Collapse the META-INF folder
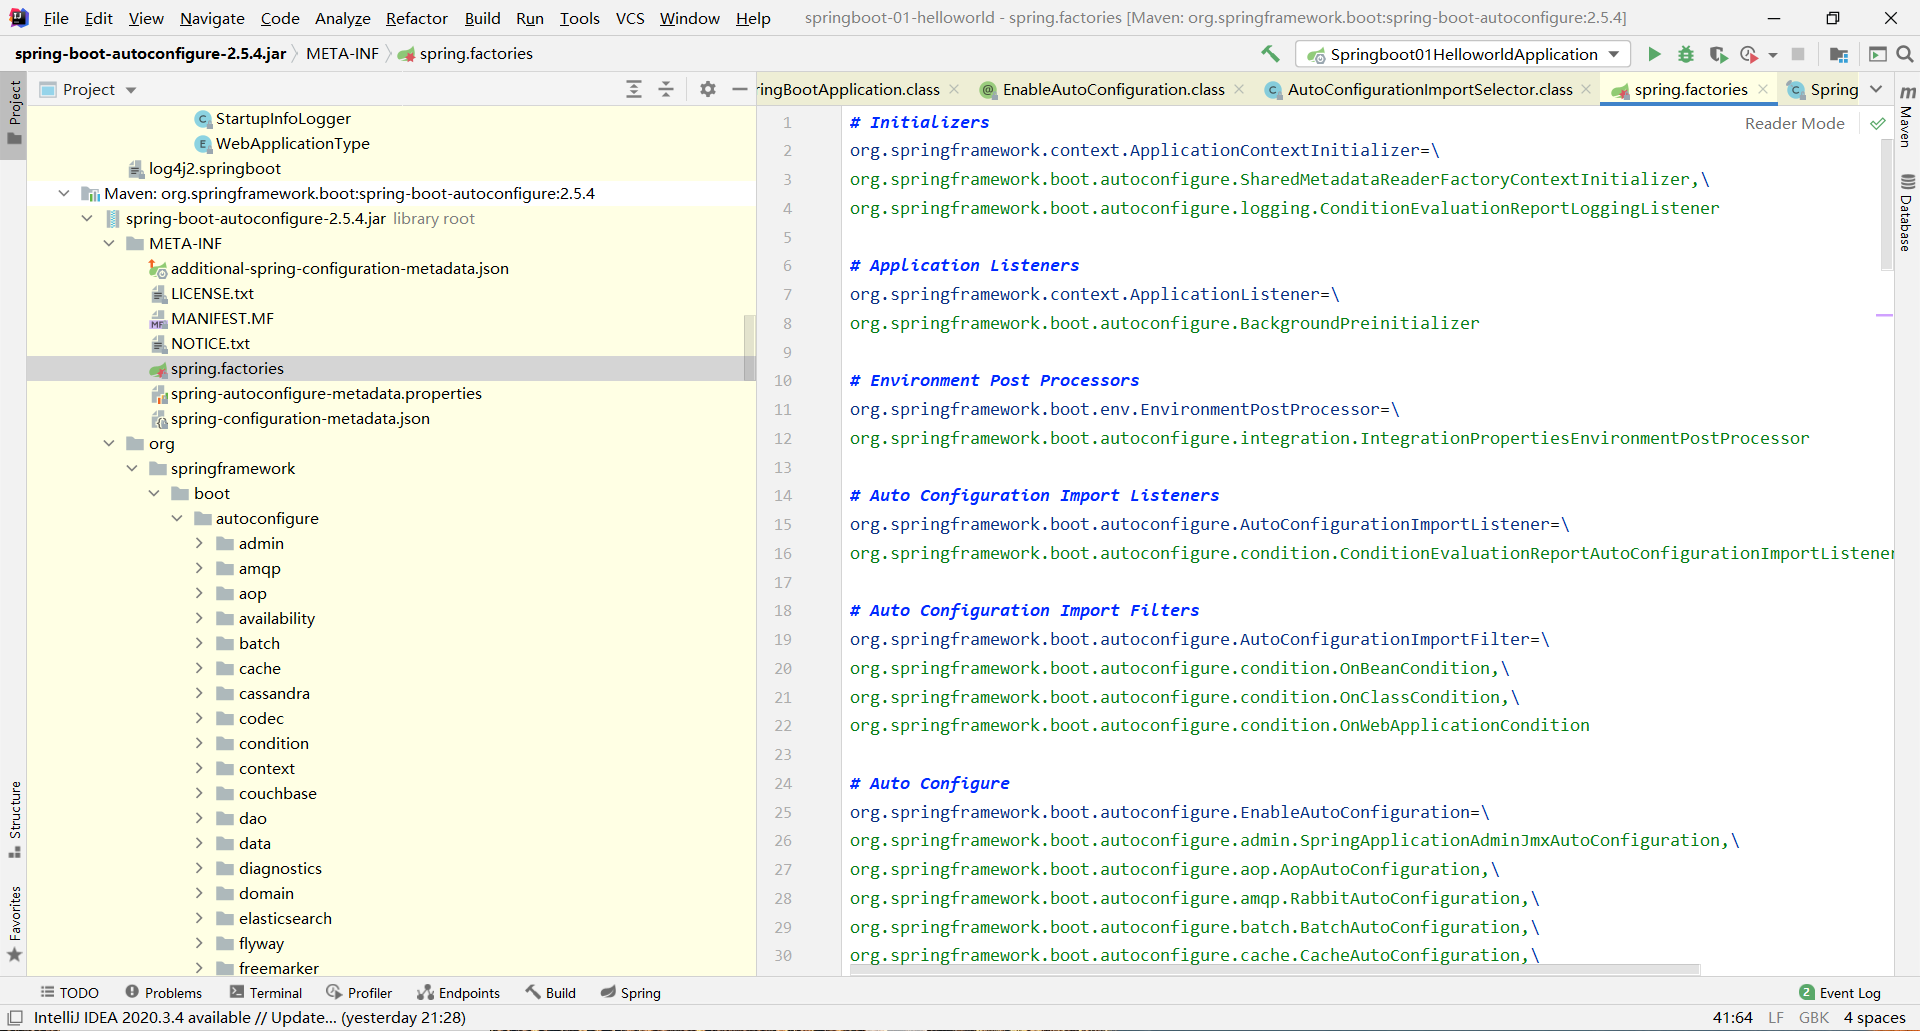Image resolution: width=1920 pixels, height=1031 pixels. point(109,243)
